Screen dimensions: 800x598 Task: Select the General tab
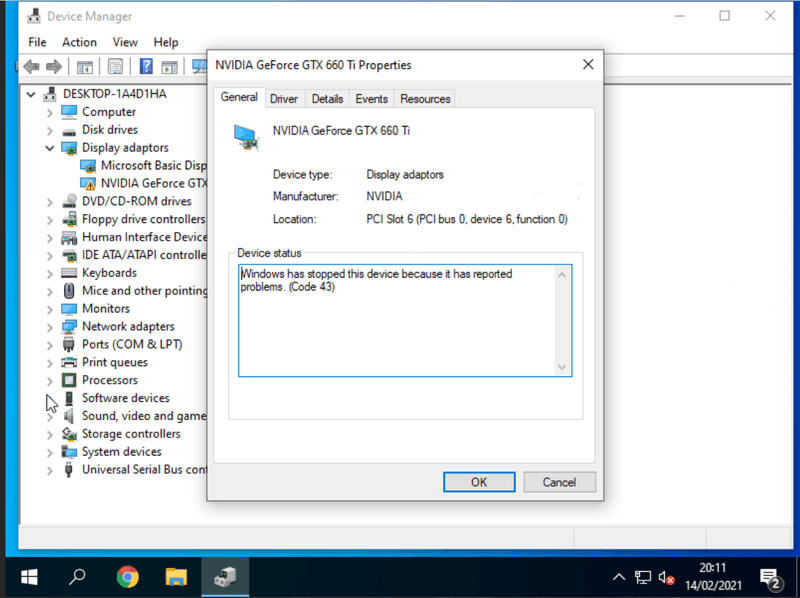[x=239, y=97]
